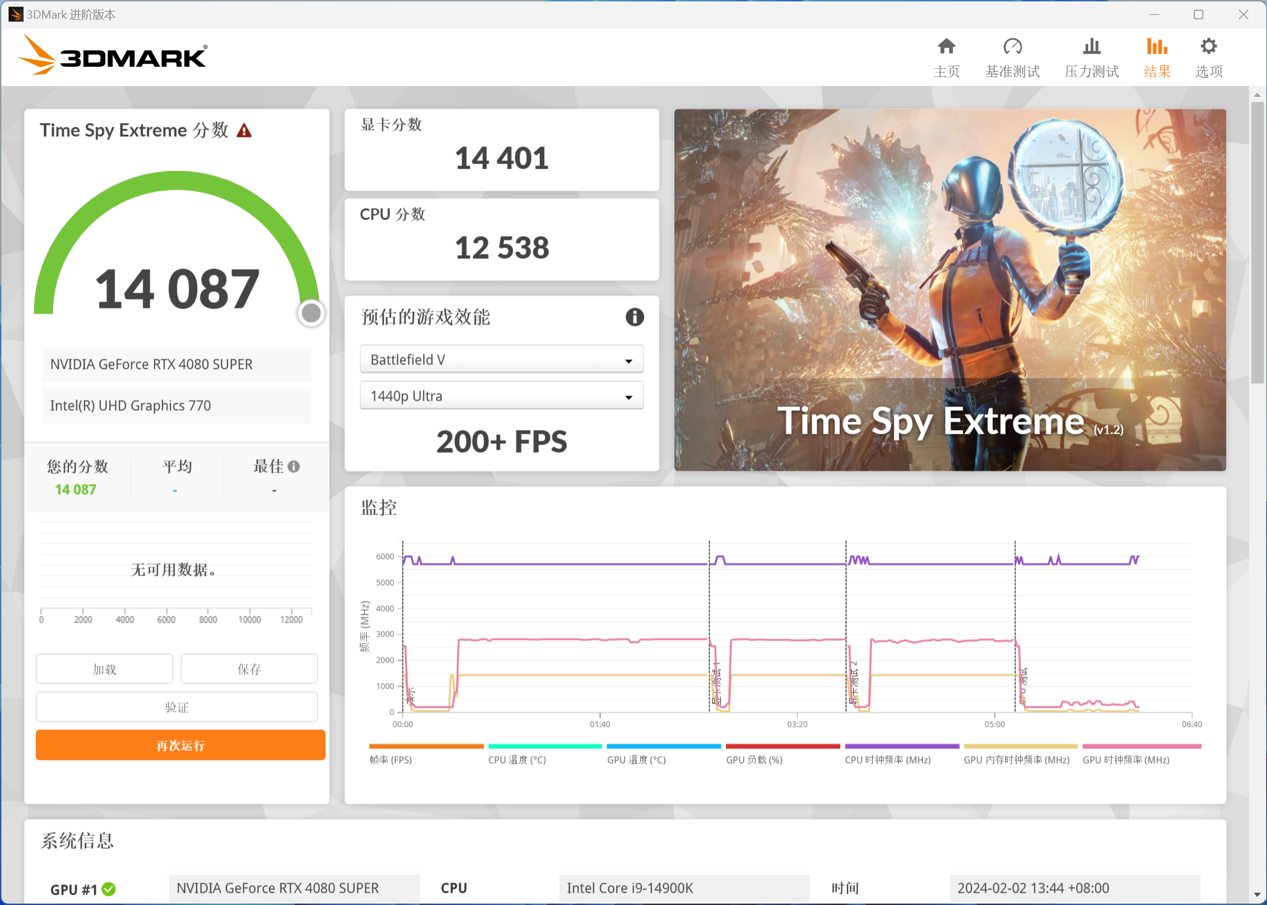Click the 3DMark logo
The height and width of the screenshot is (905, 1267).
[112, 56]
